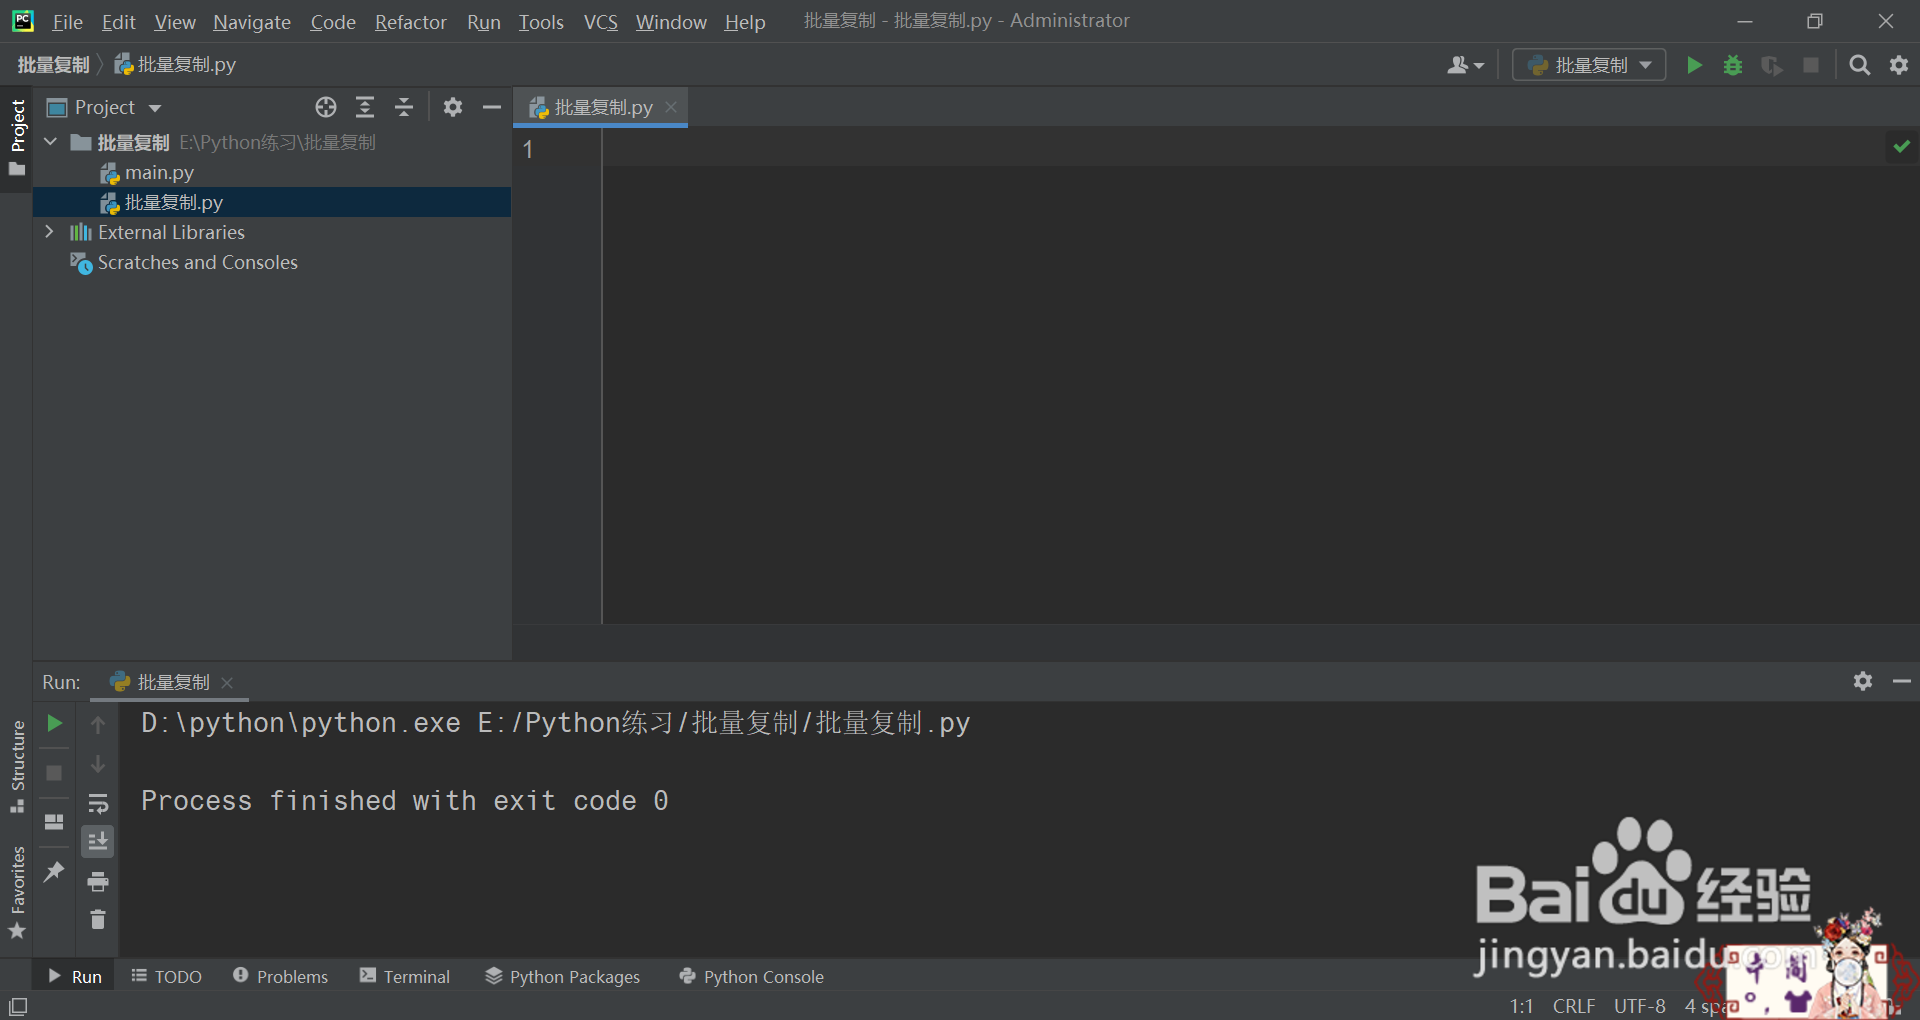1920x1020 pixels.
Task: Open the Refactor menu
Action: pyautogui.click(x=410, y=22)
